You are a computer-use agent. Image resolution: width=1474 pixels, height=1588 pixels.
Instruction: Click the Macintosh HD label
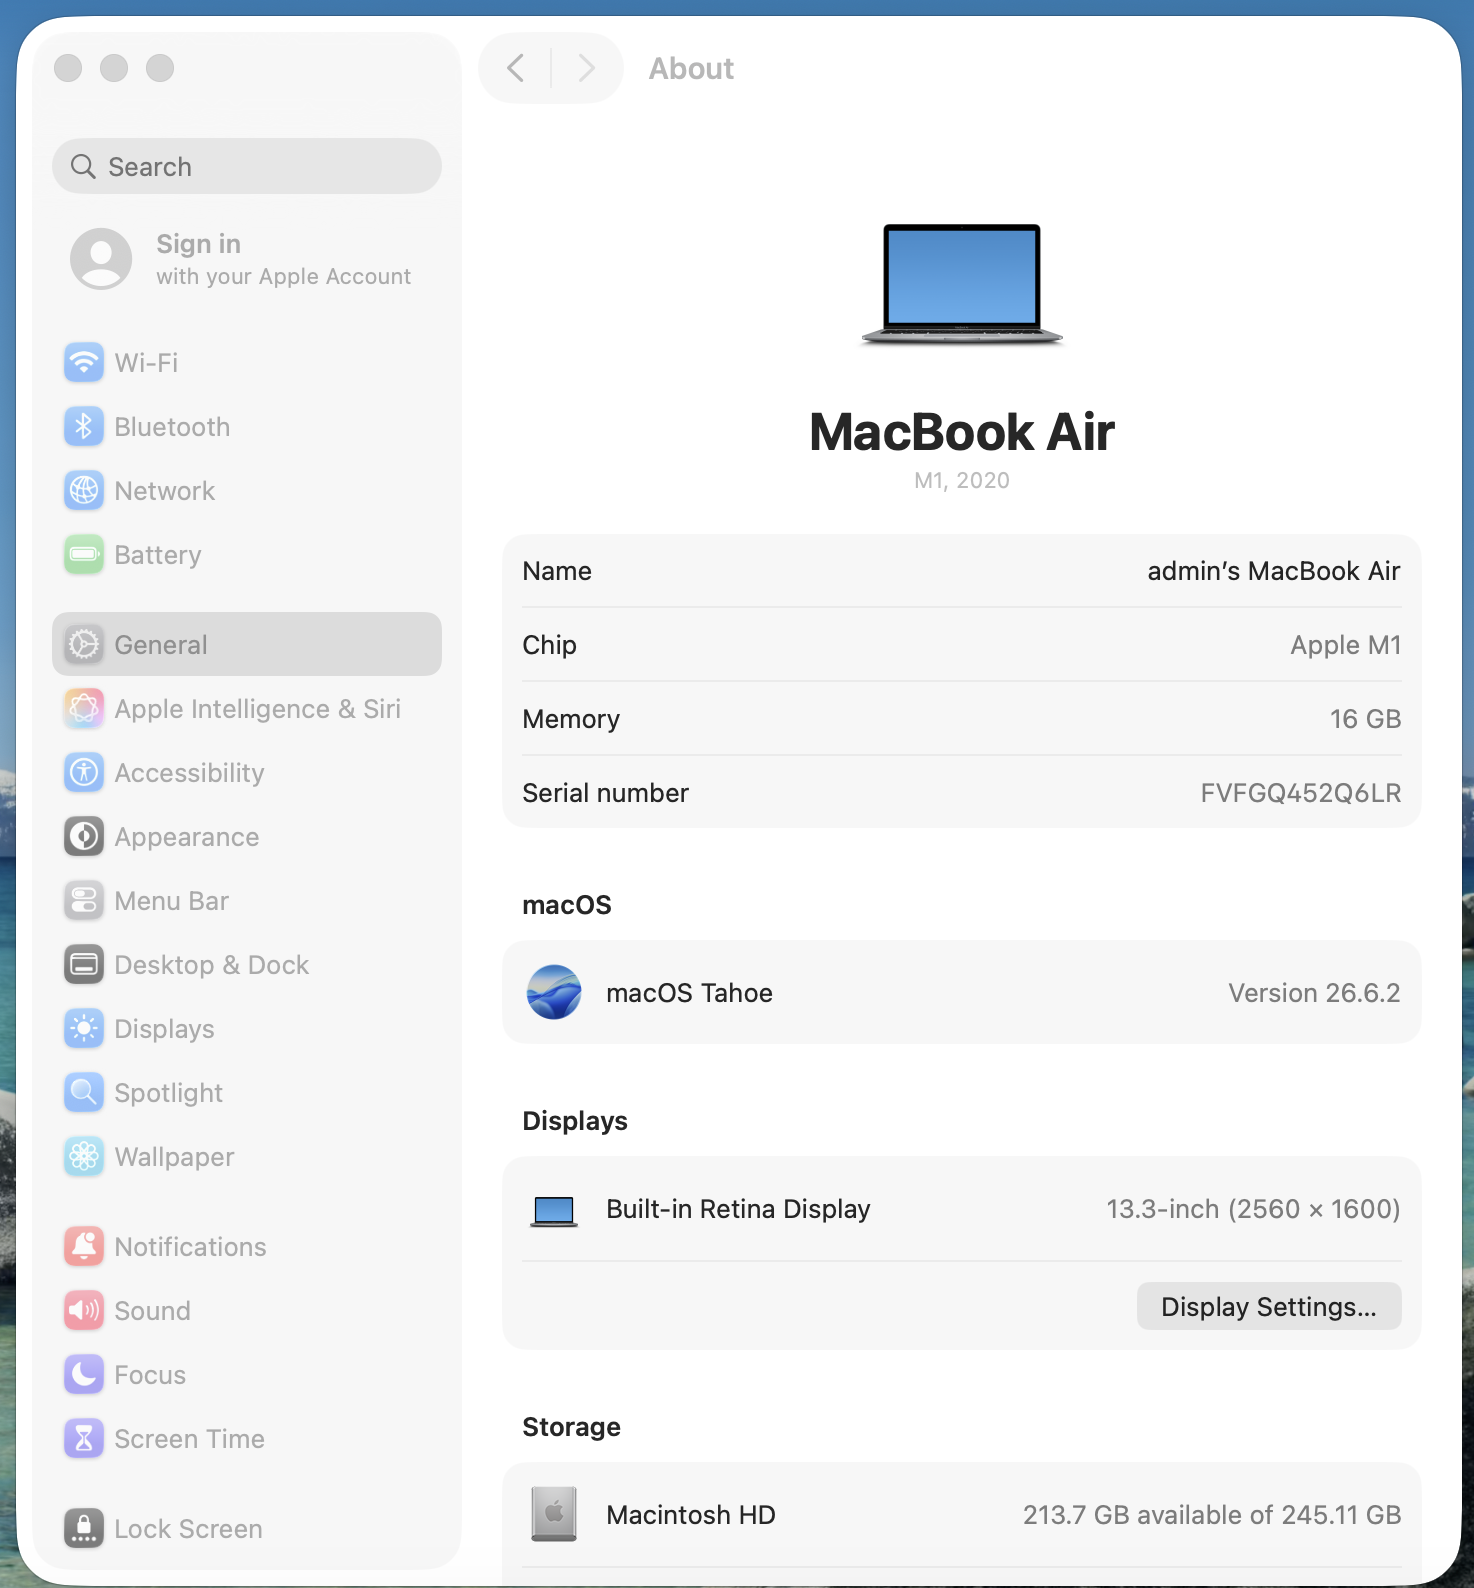pyautogui.click(x=691, y=1515)
